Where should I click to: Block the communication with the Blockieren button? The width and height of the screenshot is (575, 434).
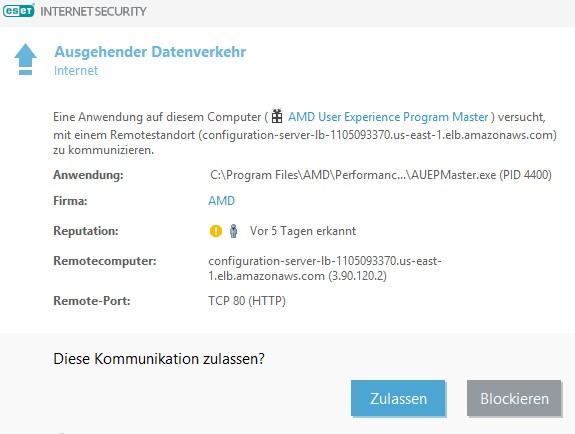[514, 398]
